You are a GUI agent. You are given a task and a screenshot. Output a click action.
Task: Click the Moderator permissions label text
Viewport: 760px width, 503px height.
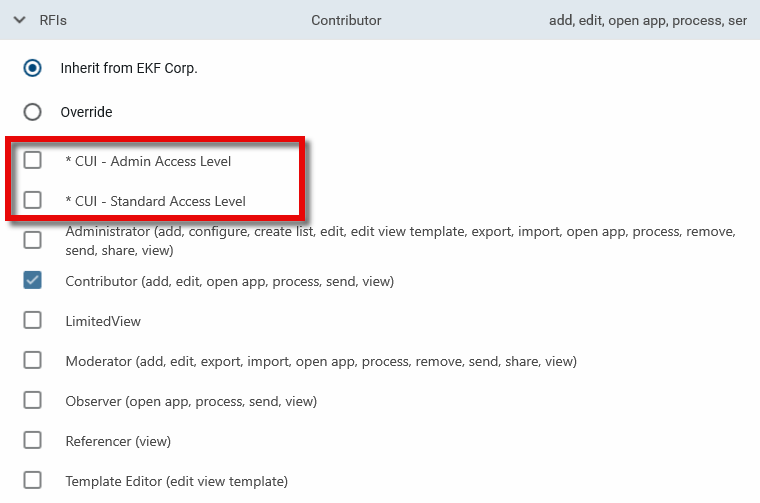tap(320, 361)
